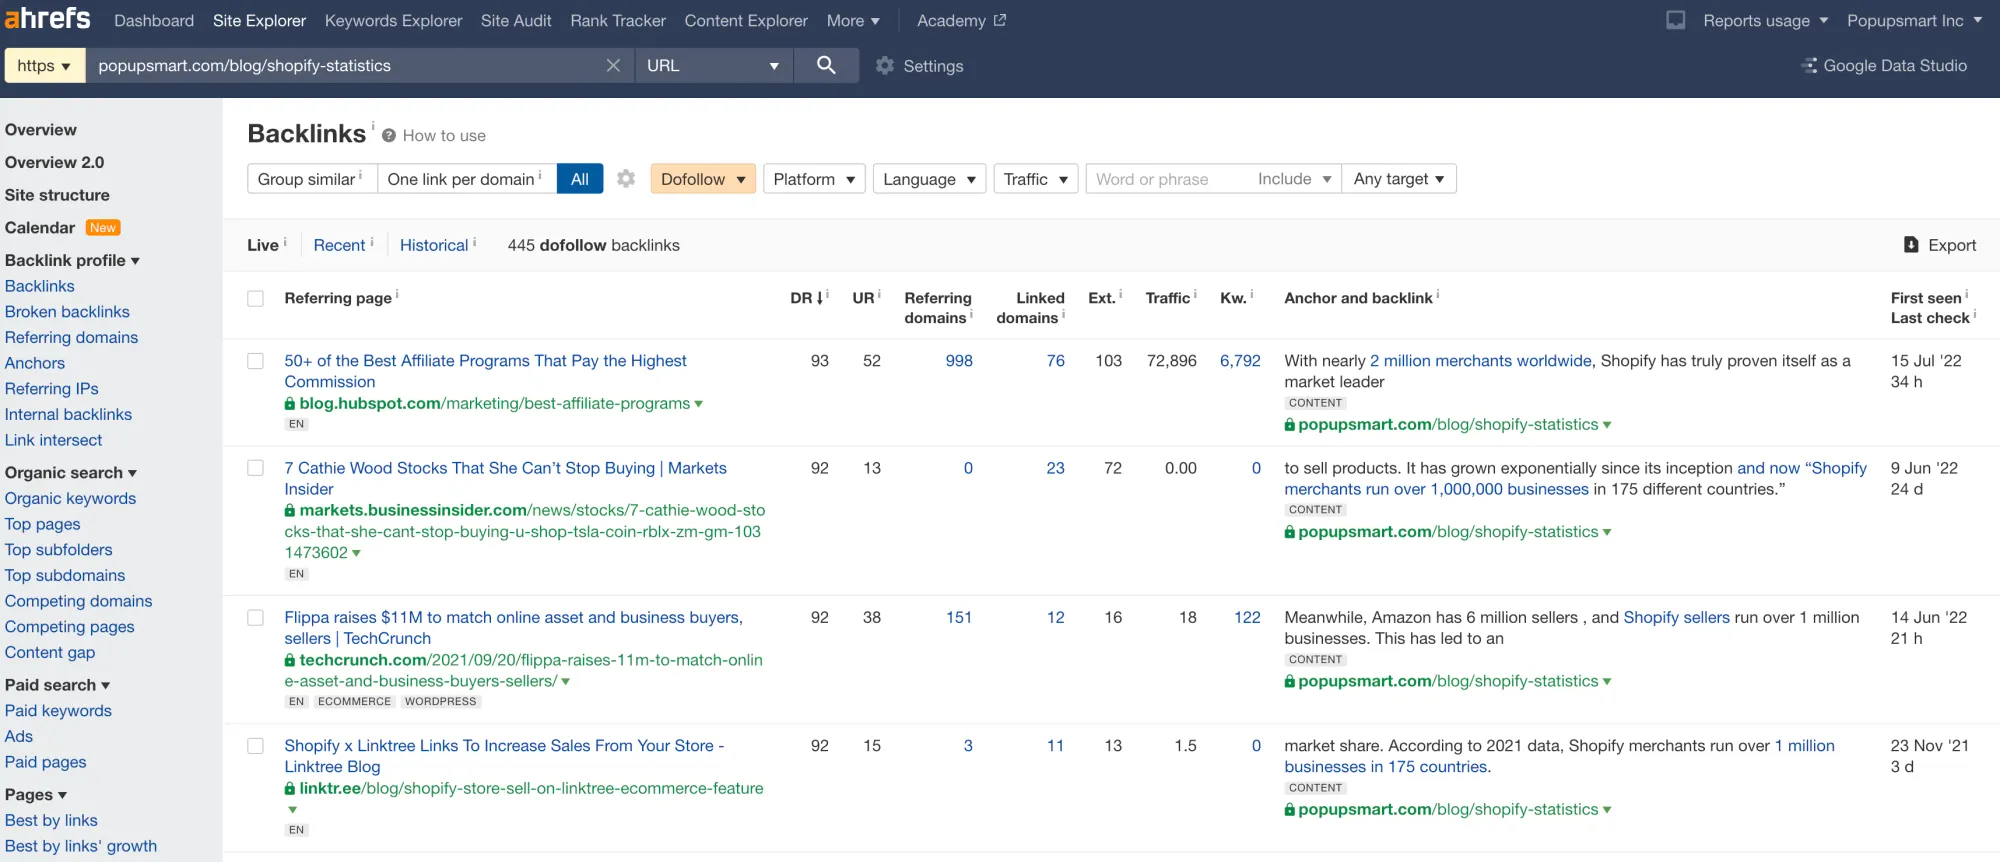The image size is (2000, 862).
Task: Open the Dofollow filter dropdown
Action: coord(703,179)
